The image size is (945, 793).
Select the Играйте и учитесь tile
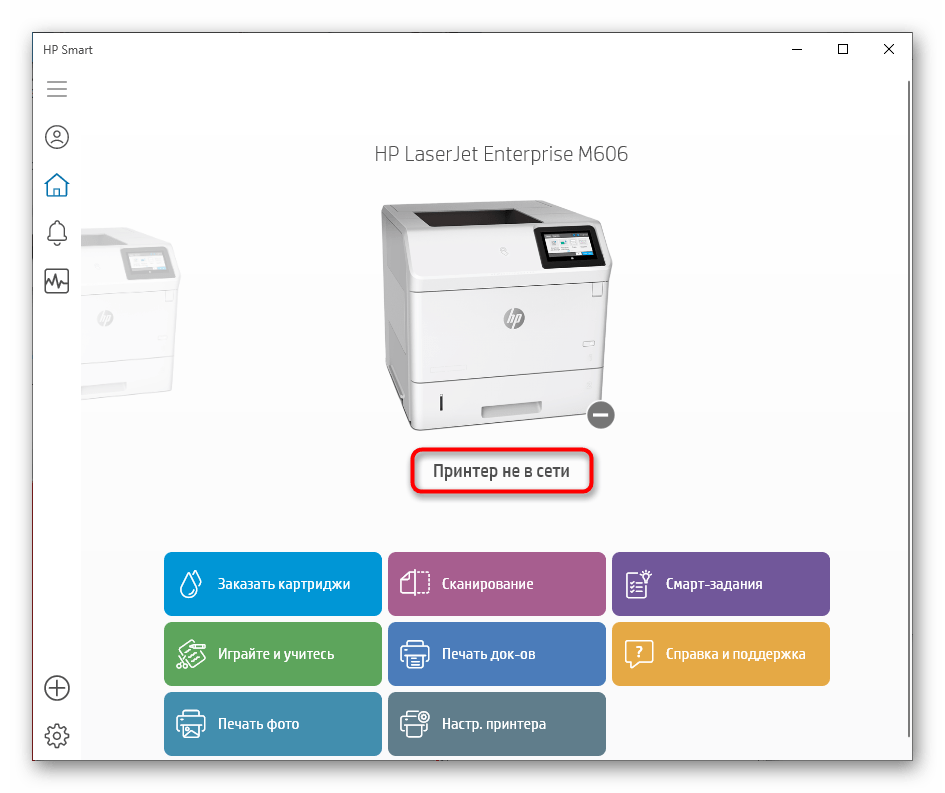273,654
